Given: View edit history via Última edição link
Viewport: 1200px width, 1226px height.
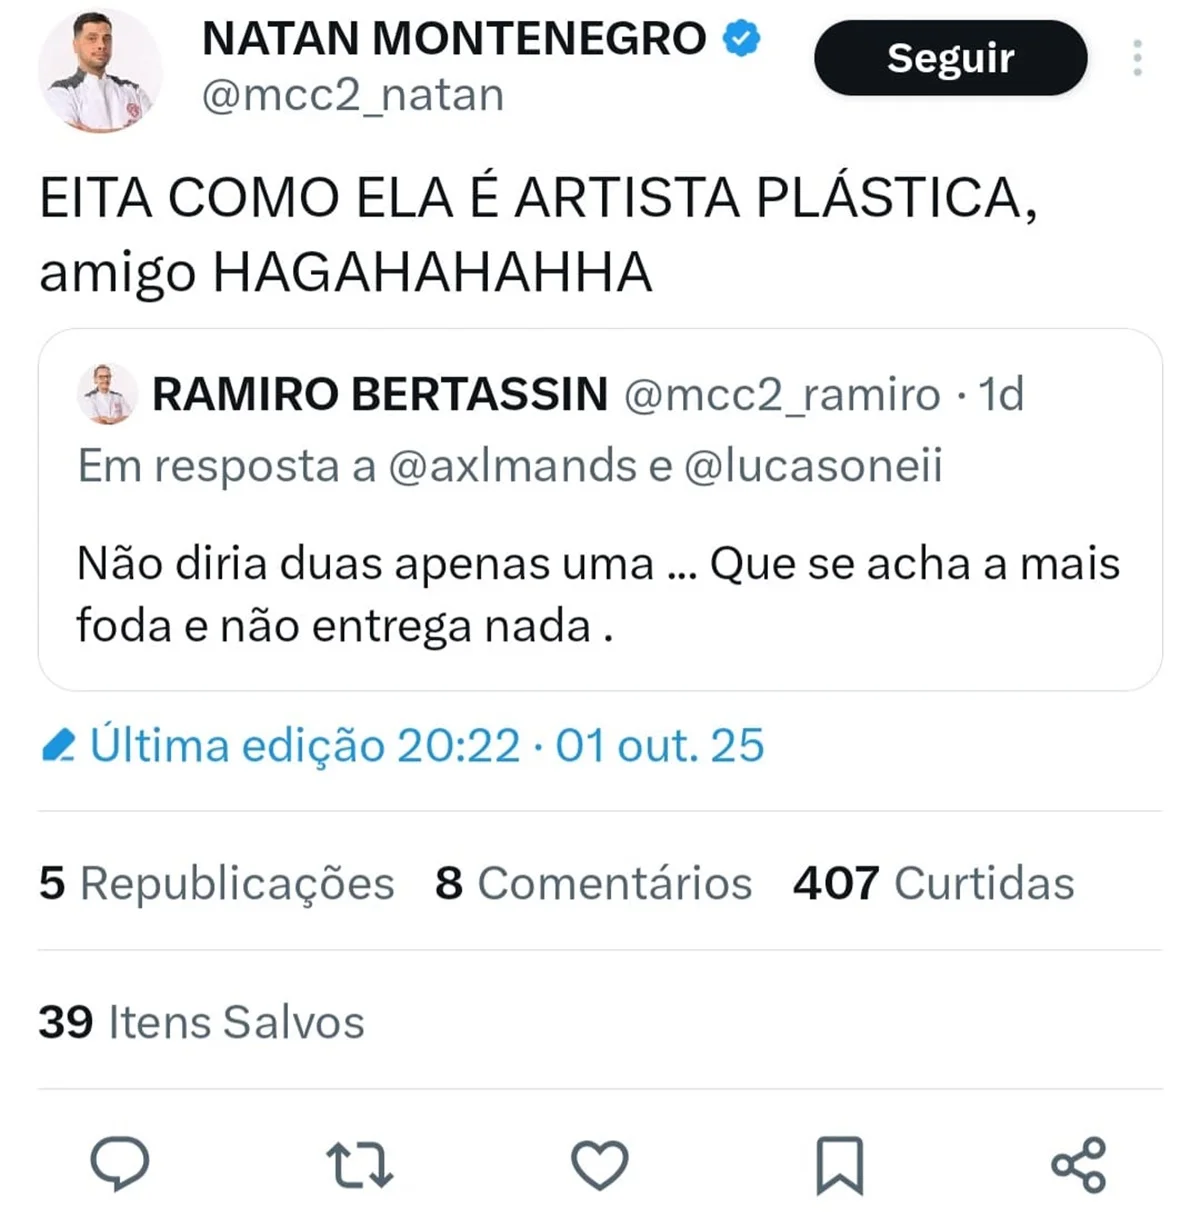Looking at the screenshot, I should pyautogui.click(x=427, y=746).
